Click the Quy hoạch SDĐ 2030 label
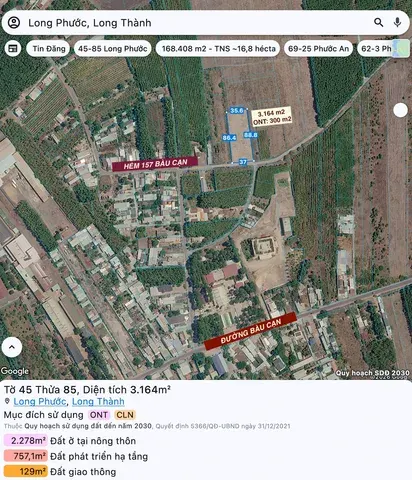 (x=372, y=373)
